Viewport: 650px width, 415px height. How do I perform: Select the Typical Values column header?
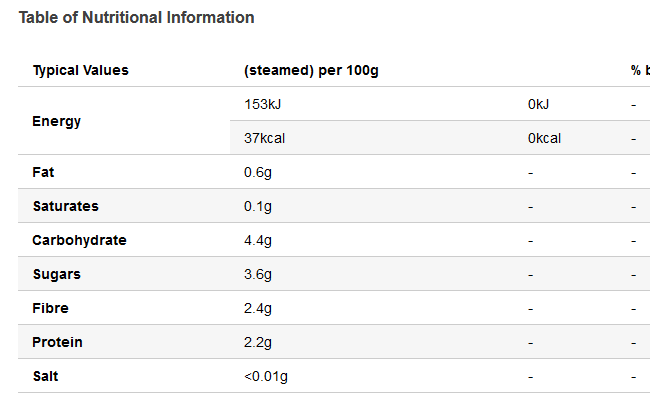click(81, 70)
